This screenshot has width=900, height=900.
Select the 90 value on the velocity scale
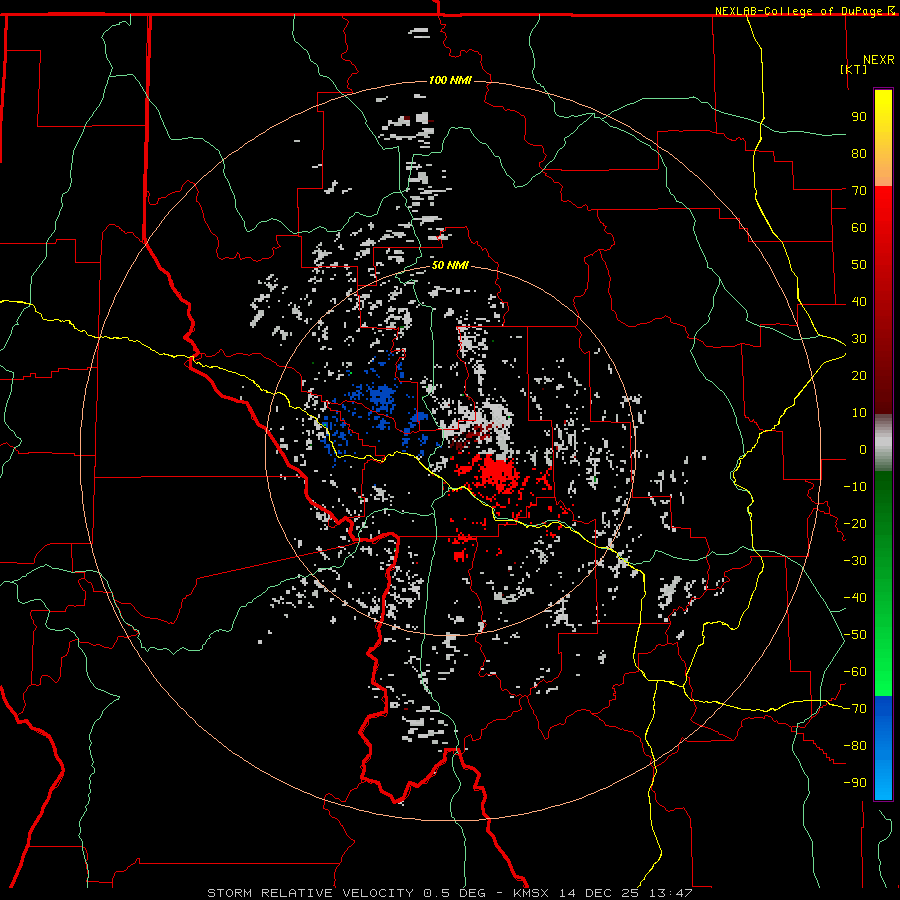[859, 117]
